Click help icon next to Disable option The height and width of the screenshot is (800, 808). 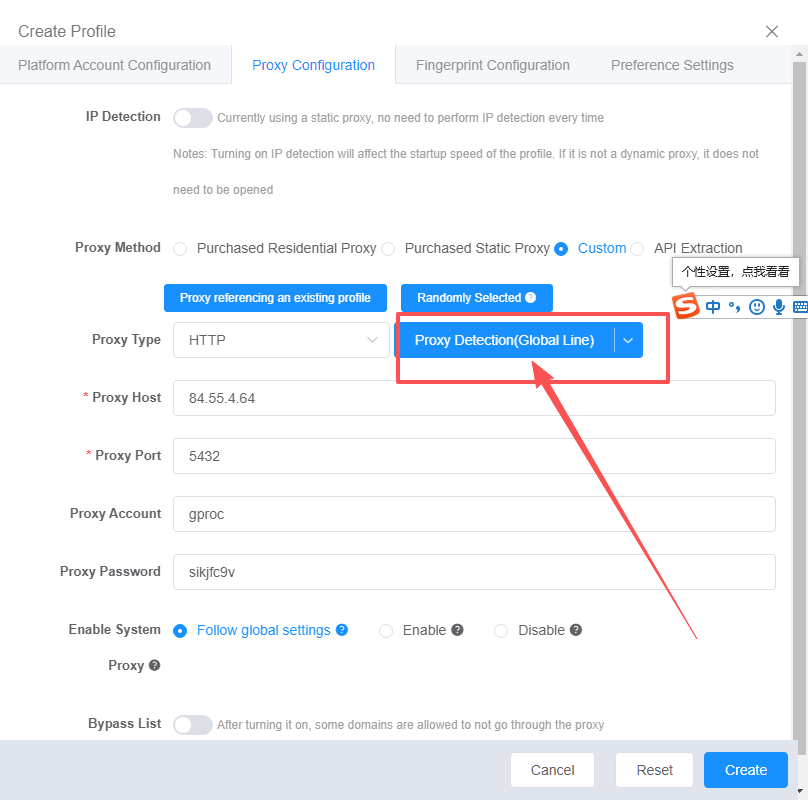pos(576,630)
